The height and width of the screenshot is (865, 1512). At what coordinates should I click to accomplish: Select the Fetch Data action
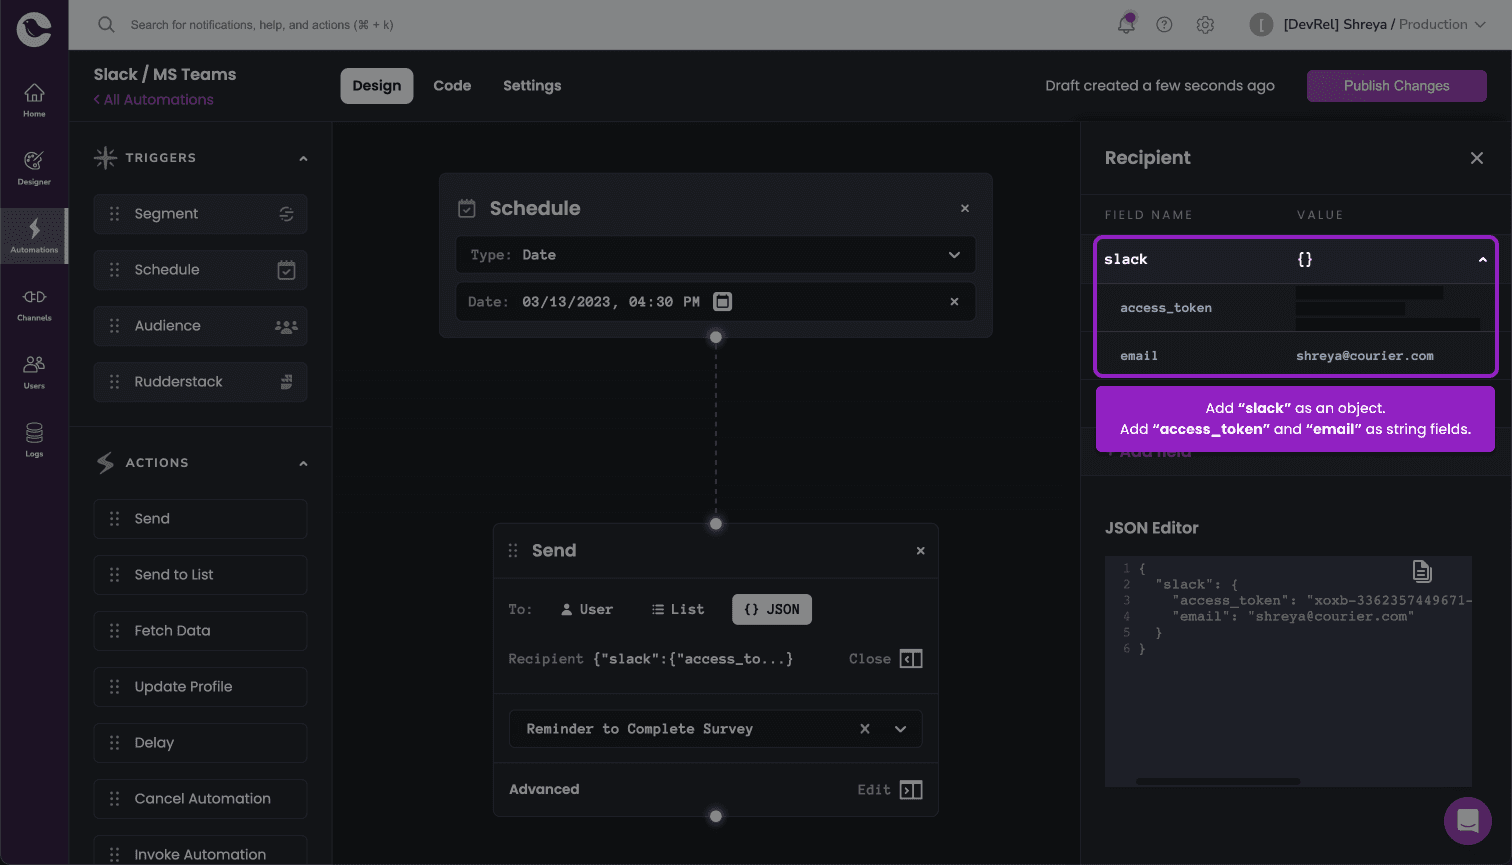point(200,630)
